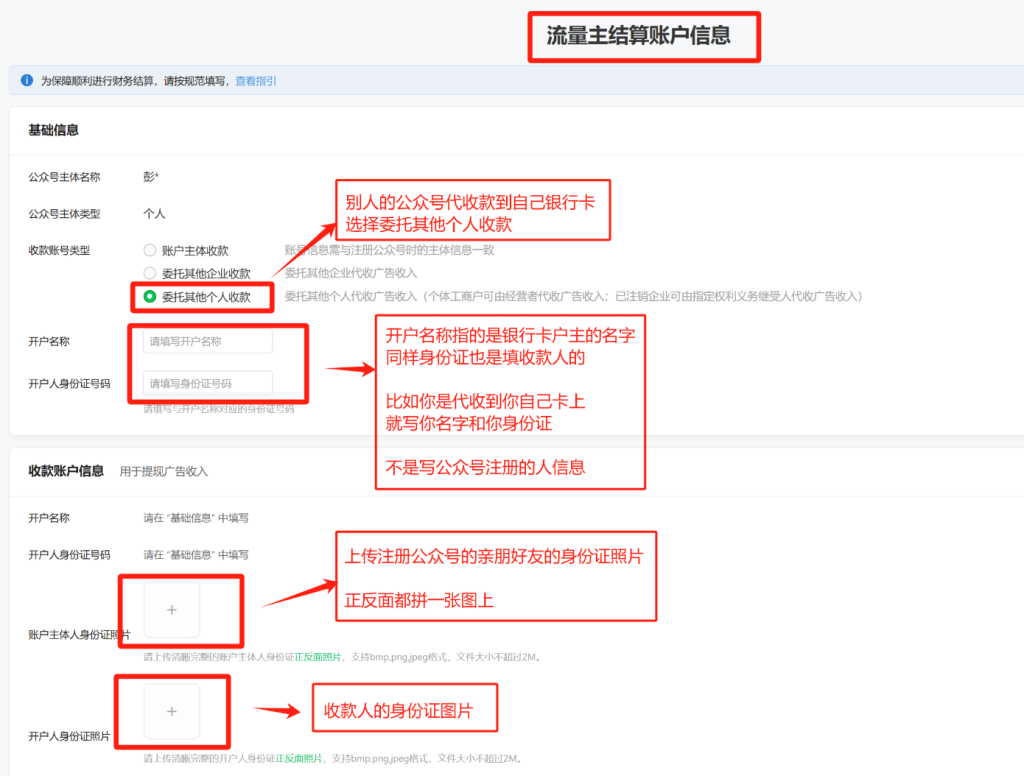Click the plus icon to upload 开户人身份证照片
Image resolution: width=1024 pixels, height=776 pixels.
[171, 711]
